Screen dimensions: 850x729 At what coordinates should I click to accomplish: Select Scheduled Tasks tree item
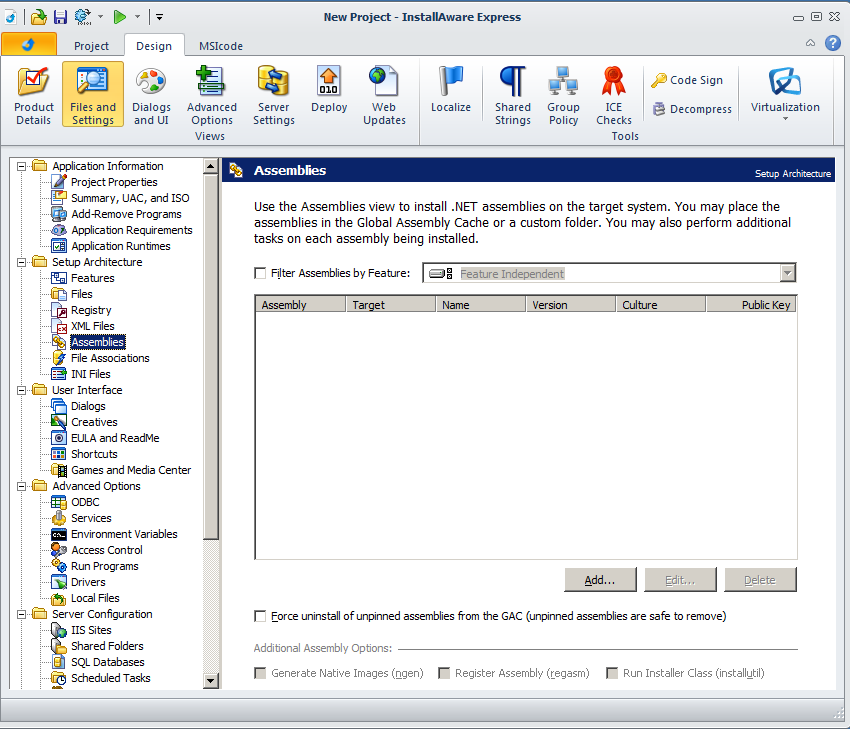point(111,678)
